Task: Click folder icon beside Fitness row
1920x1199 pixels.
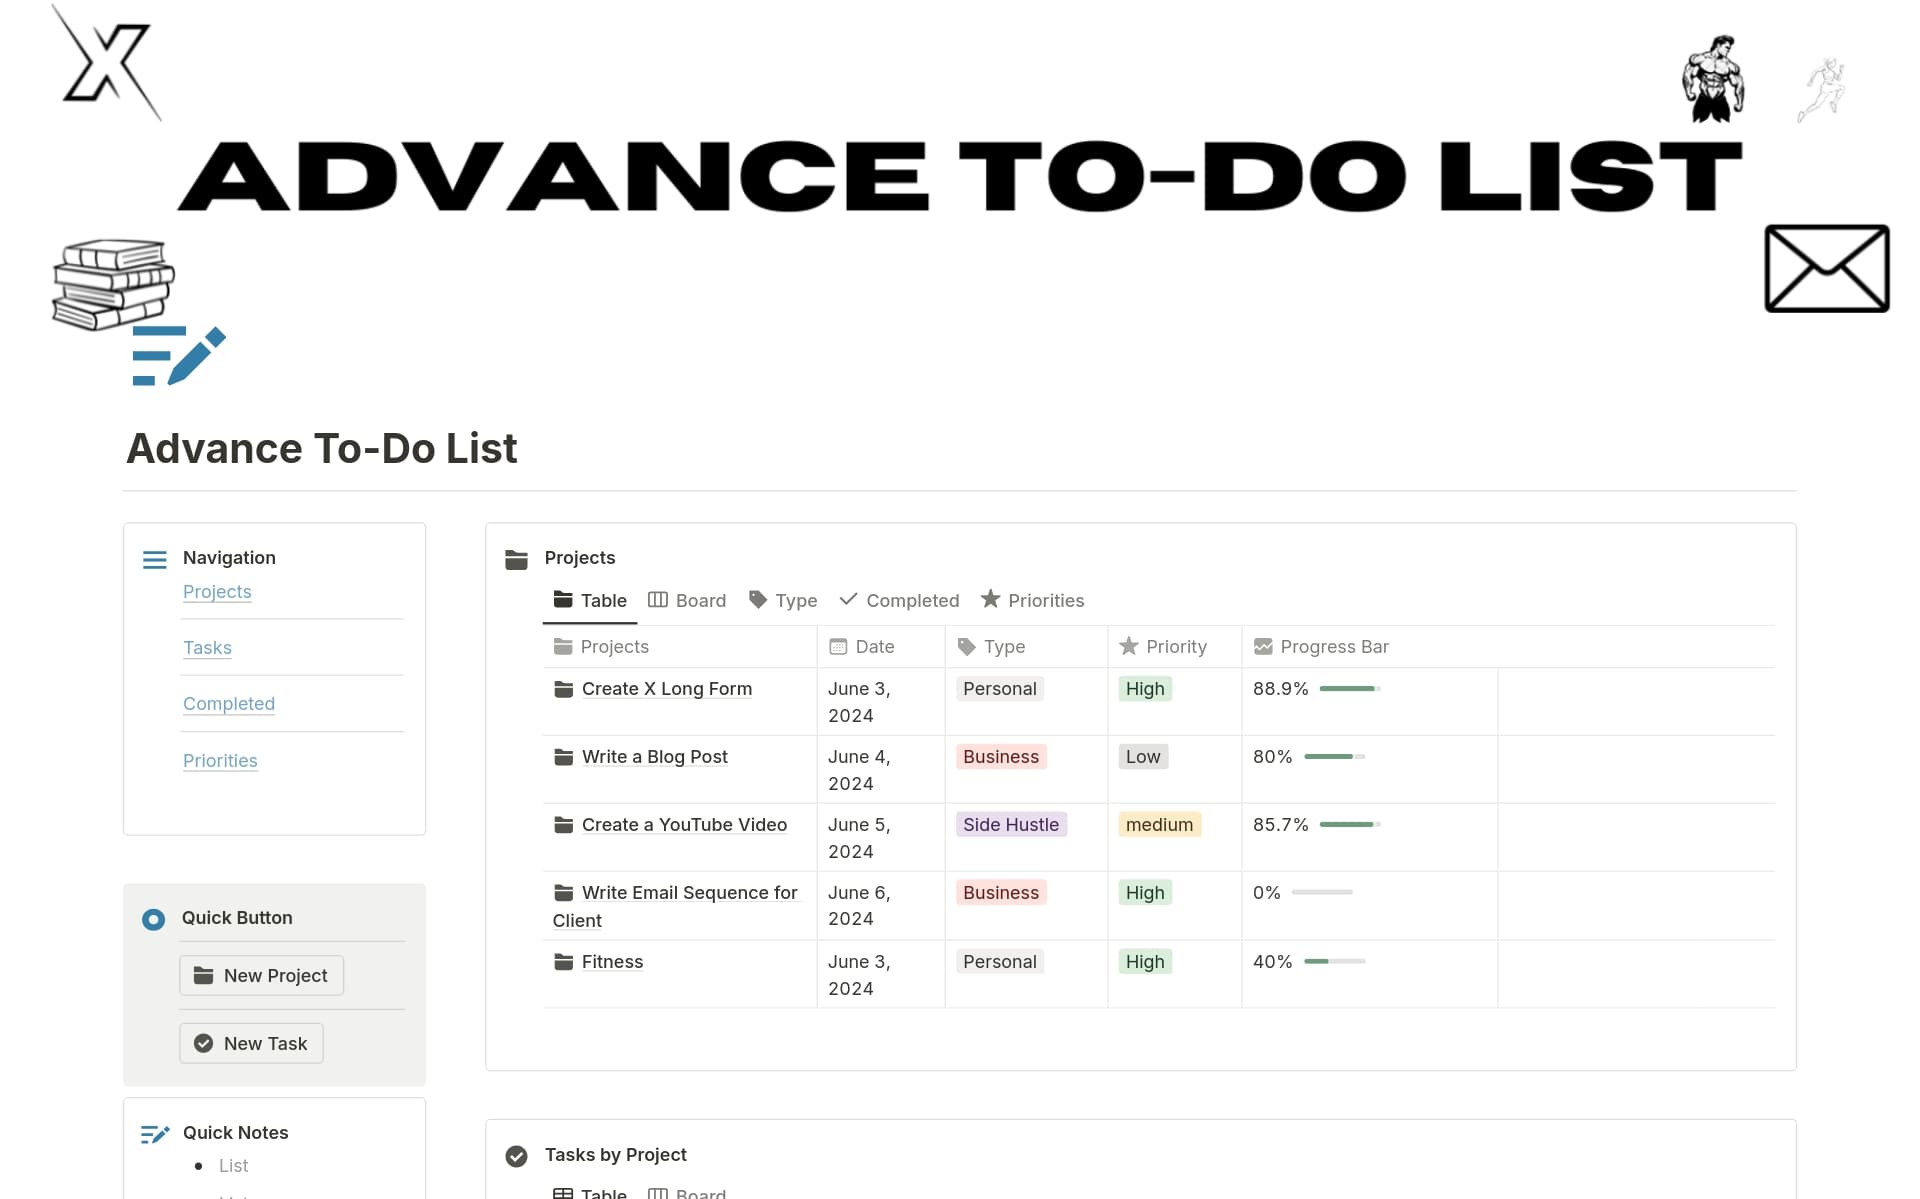Action: tap(564, 962)
